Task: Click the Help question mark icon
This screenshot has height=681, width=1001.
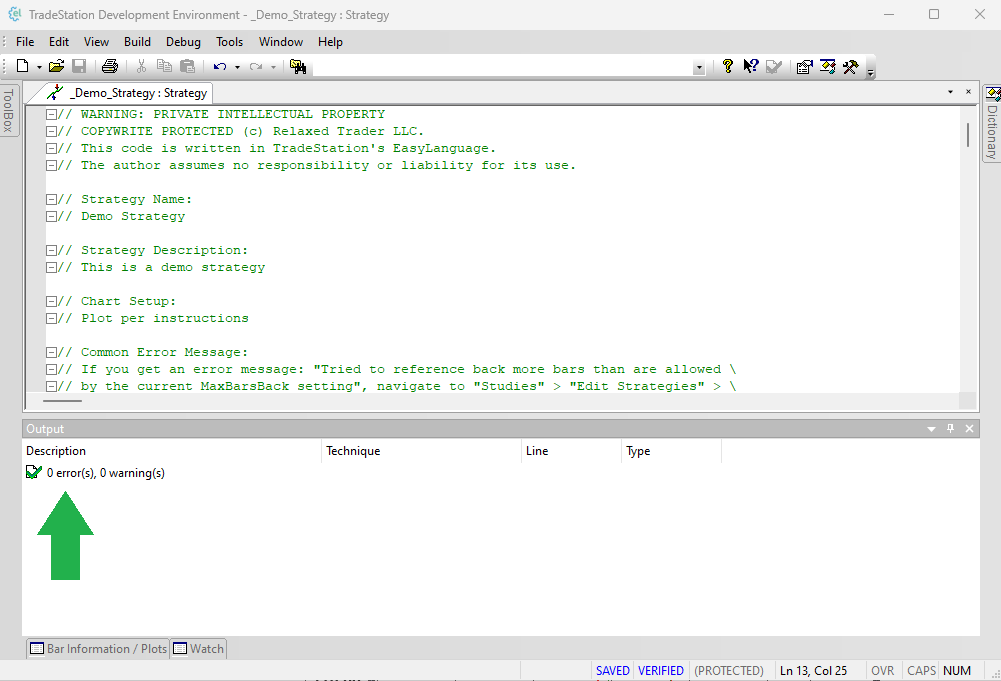Action: click(728, 66)
